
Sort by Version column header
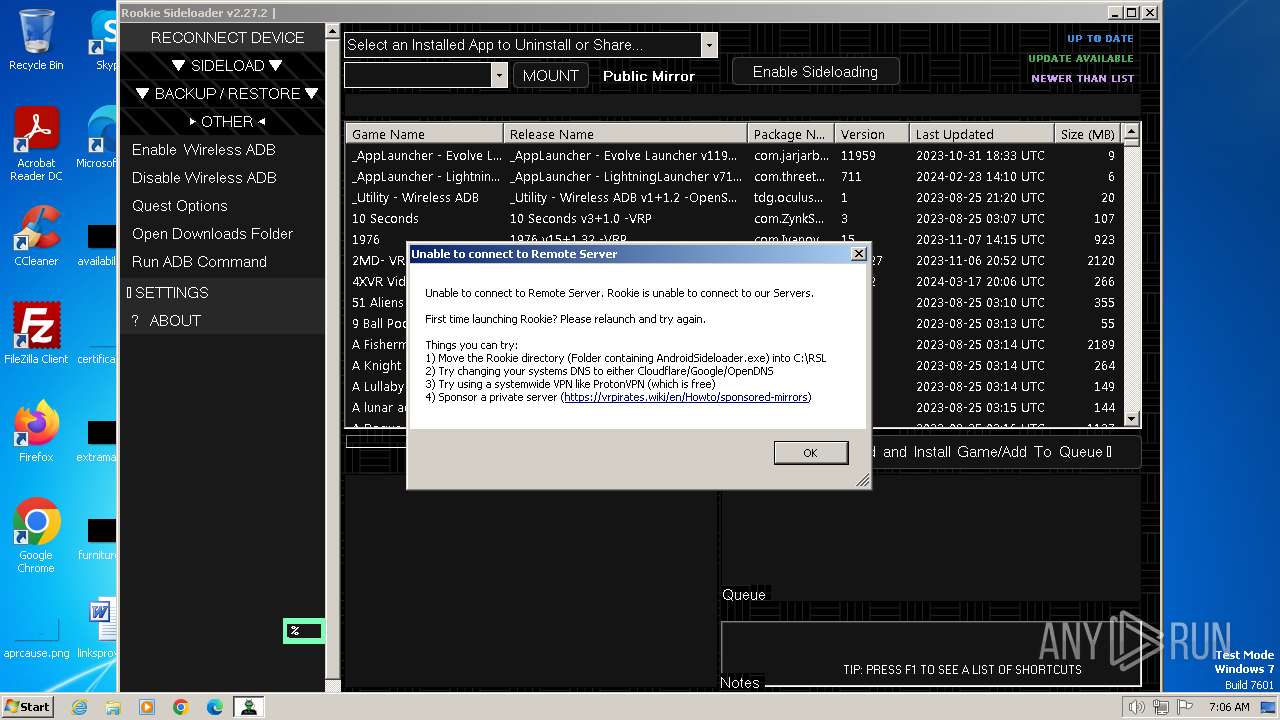tap(872, 134)
